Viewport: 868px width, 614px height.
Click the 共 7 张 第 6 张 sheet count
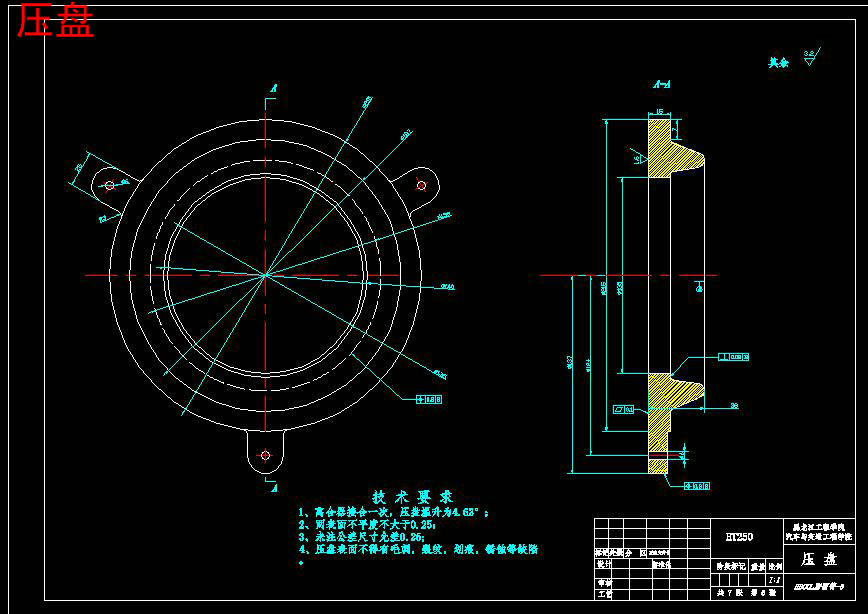tap(746, 593)
